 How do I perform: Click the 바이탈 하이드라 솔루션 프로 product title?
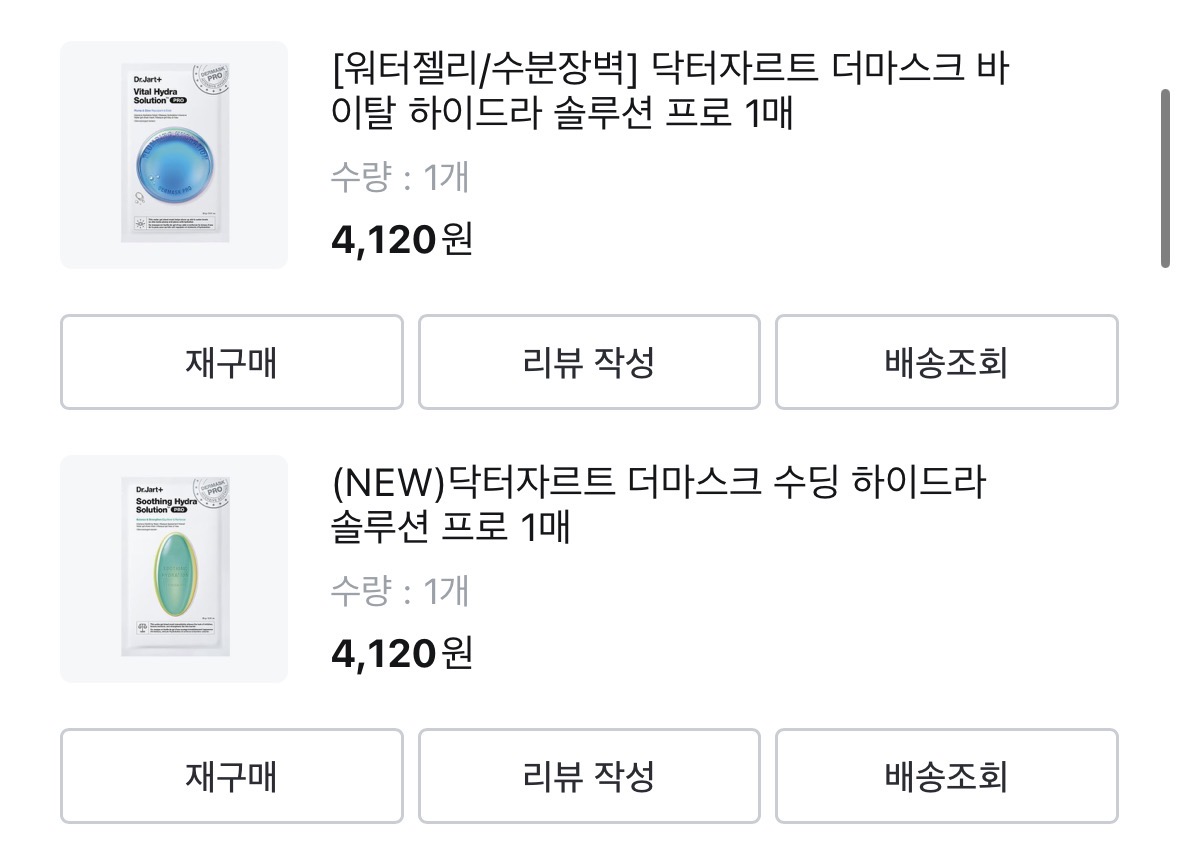[x=669, y=92]
